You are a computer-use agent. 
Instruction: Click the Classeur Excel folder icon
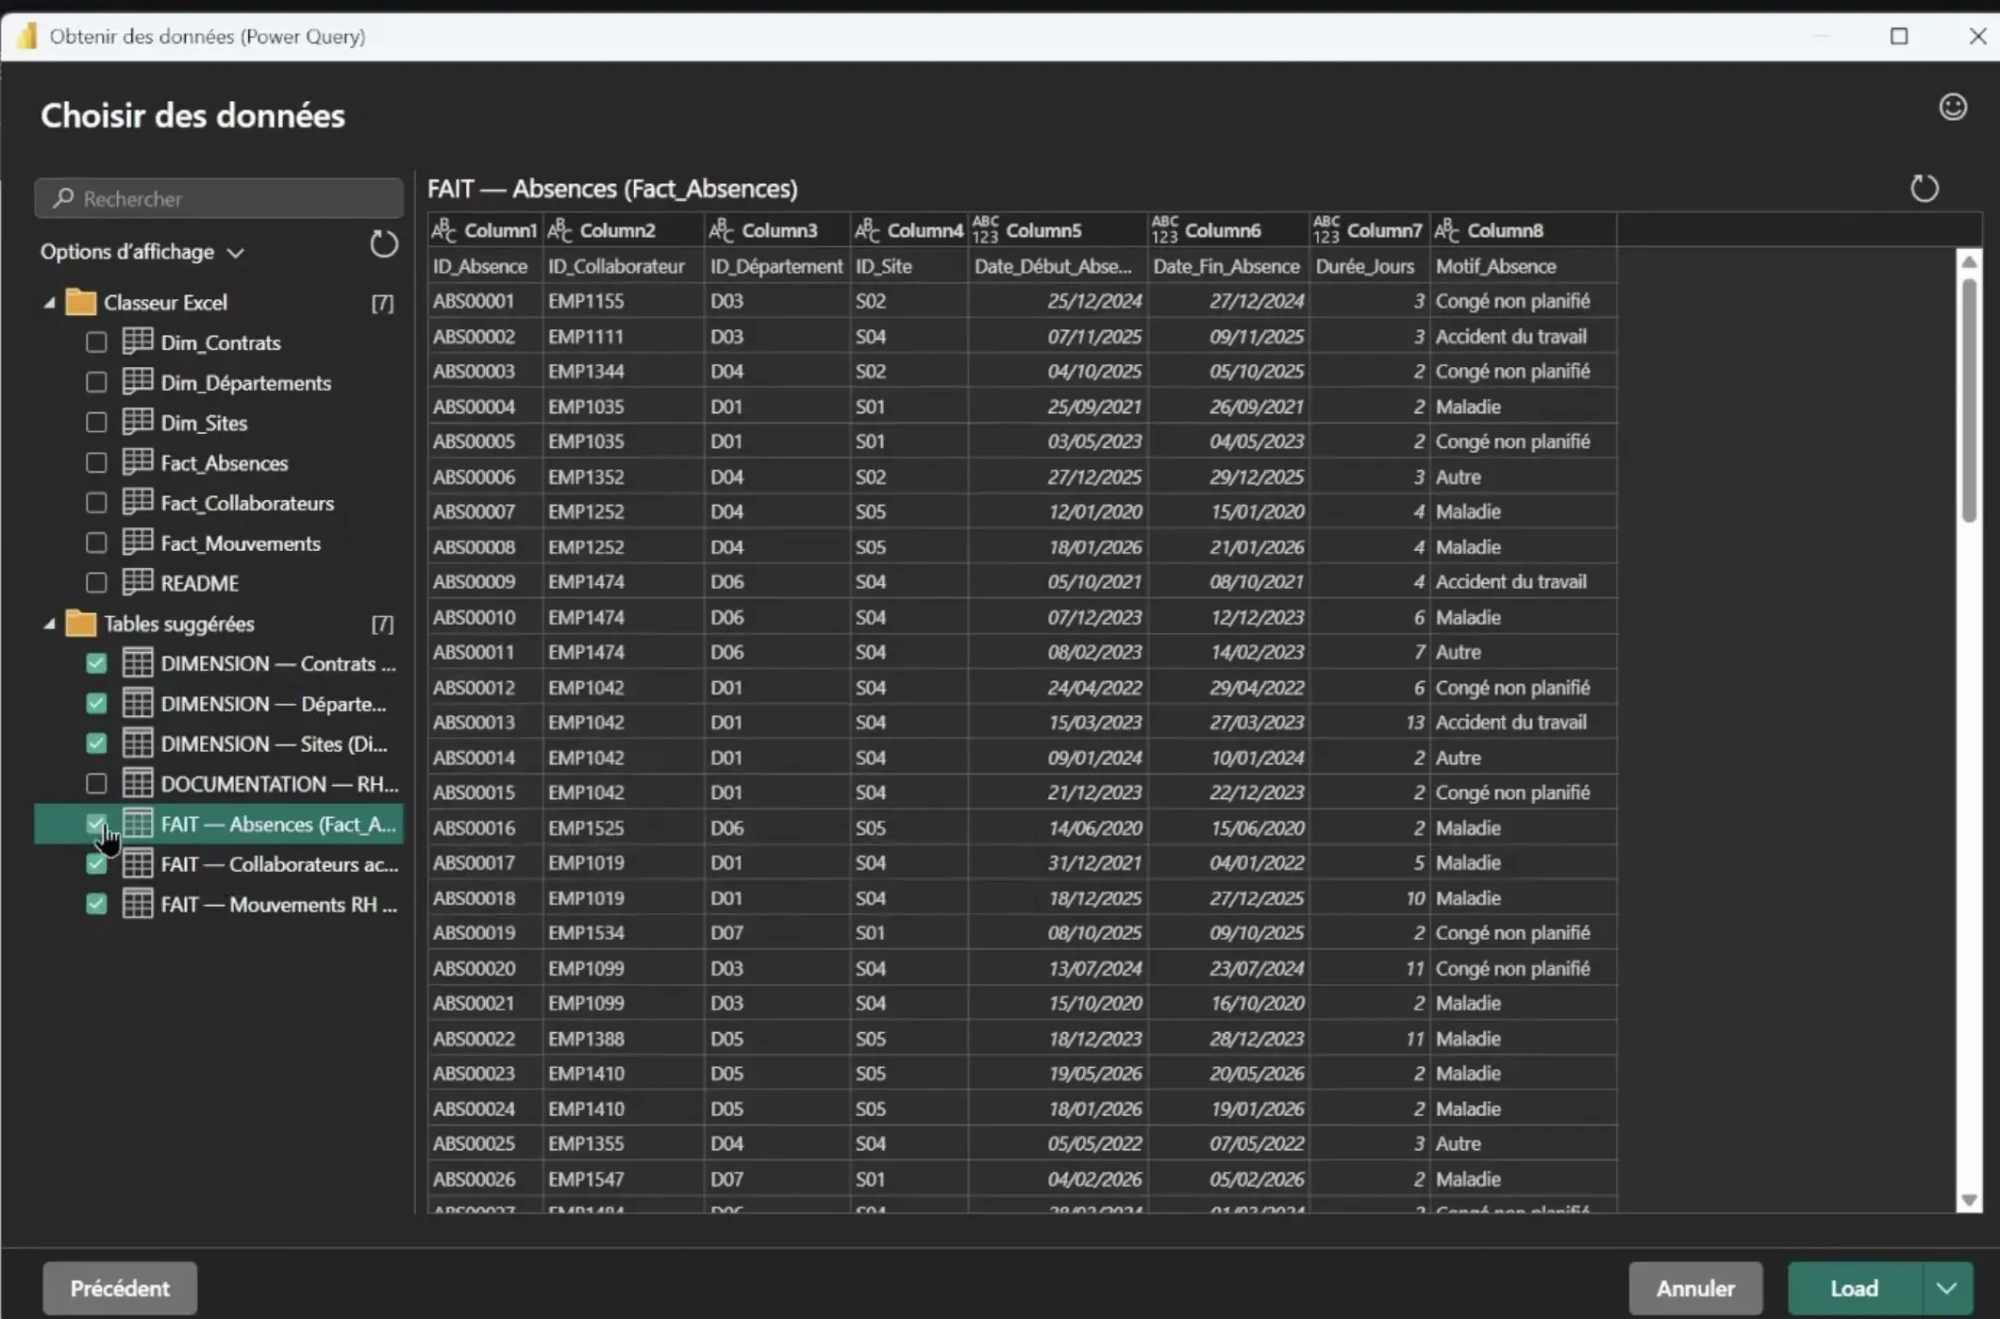pyautogui.click(x=80, y=302)
